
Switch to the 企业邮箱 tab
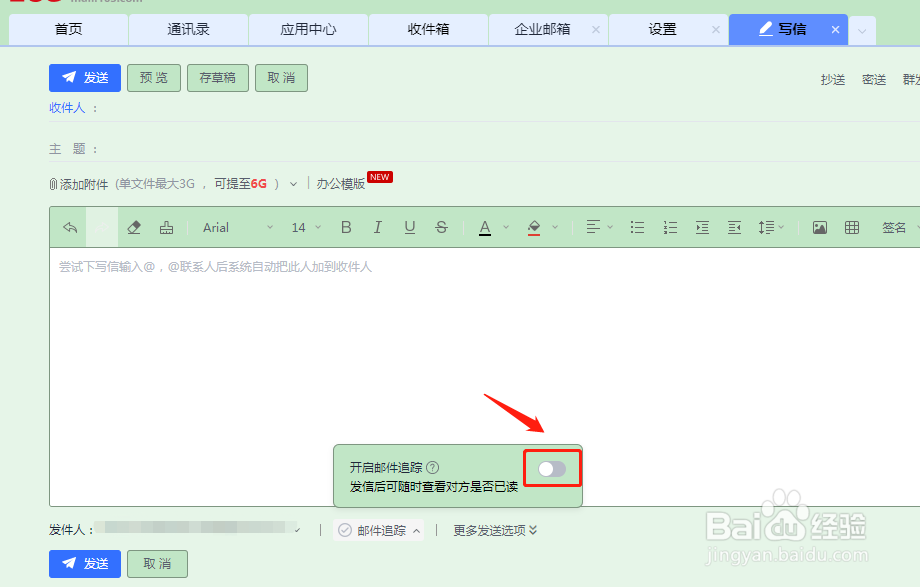(x=542, y=29)
